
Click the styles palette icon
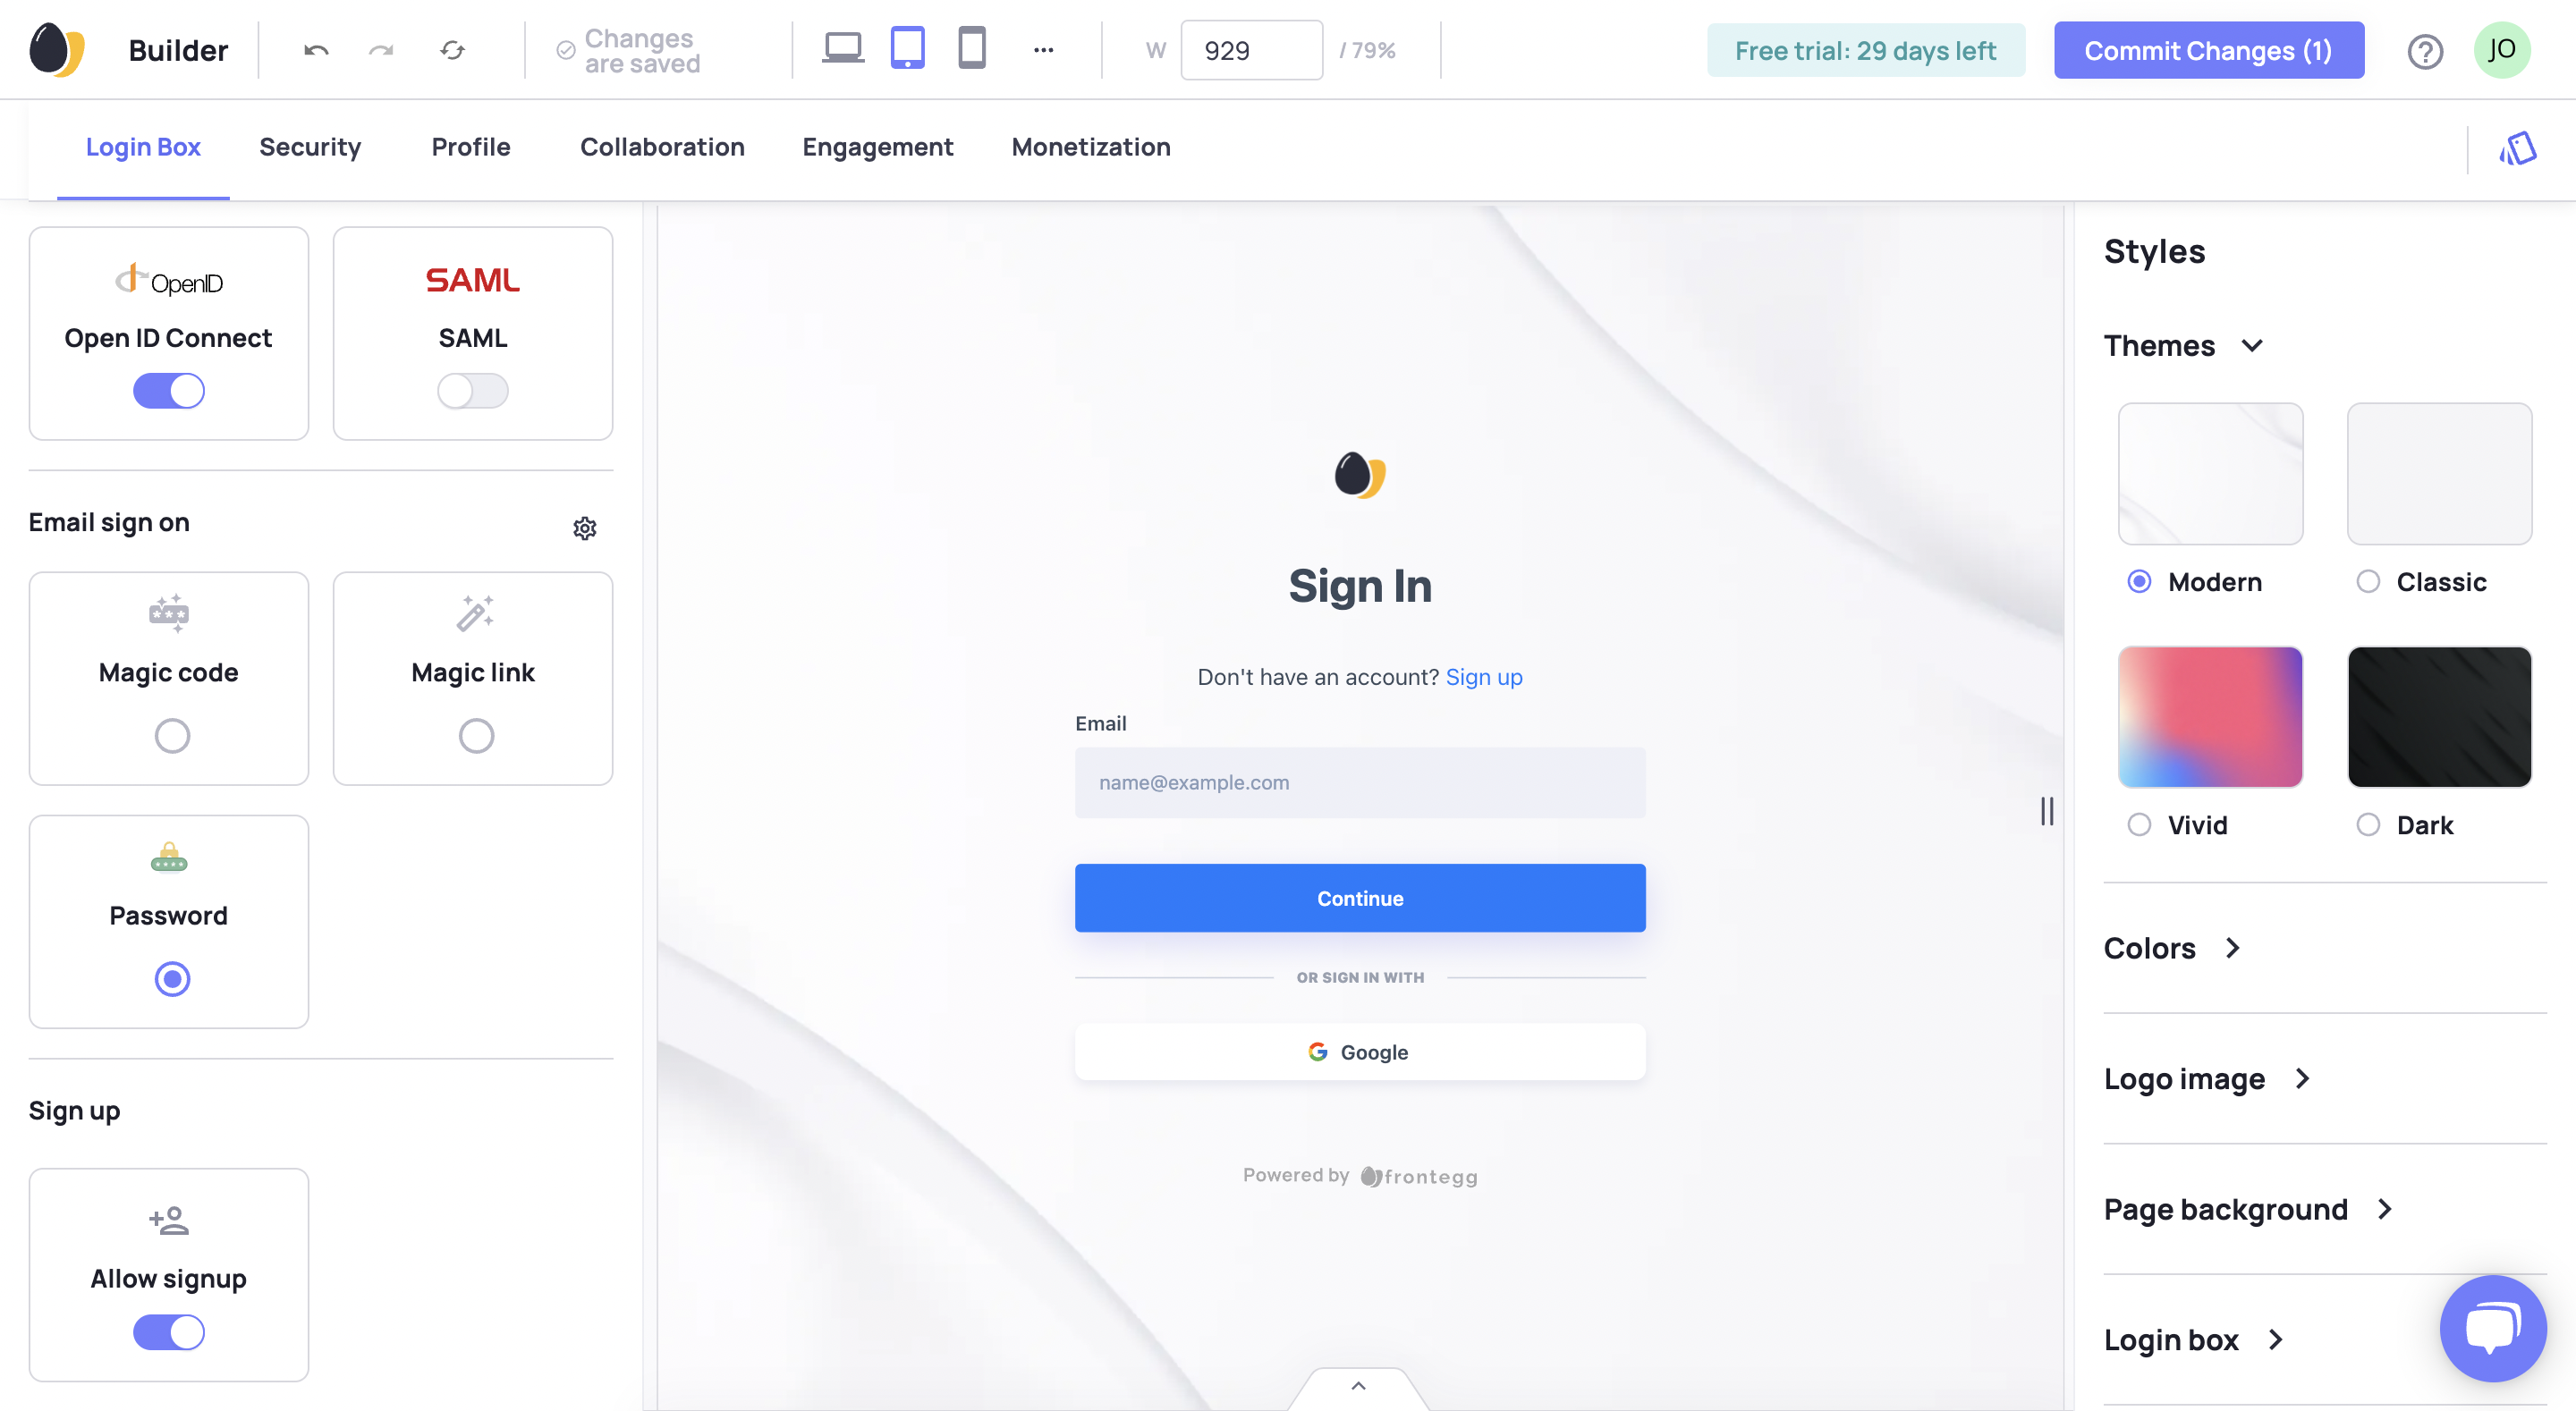click(x=2517, y=149)
